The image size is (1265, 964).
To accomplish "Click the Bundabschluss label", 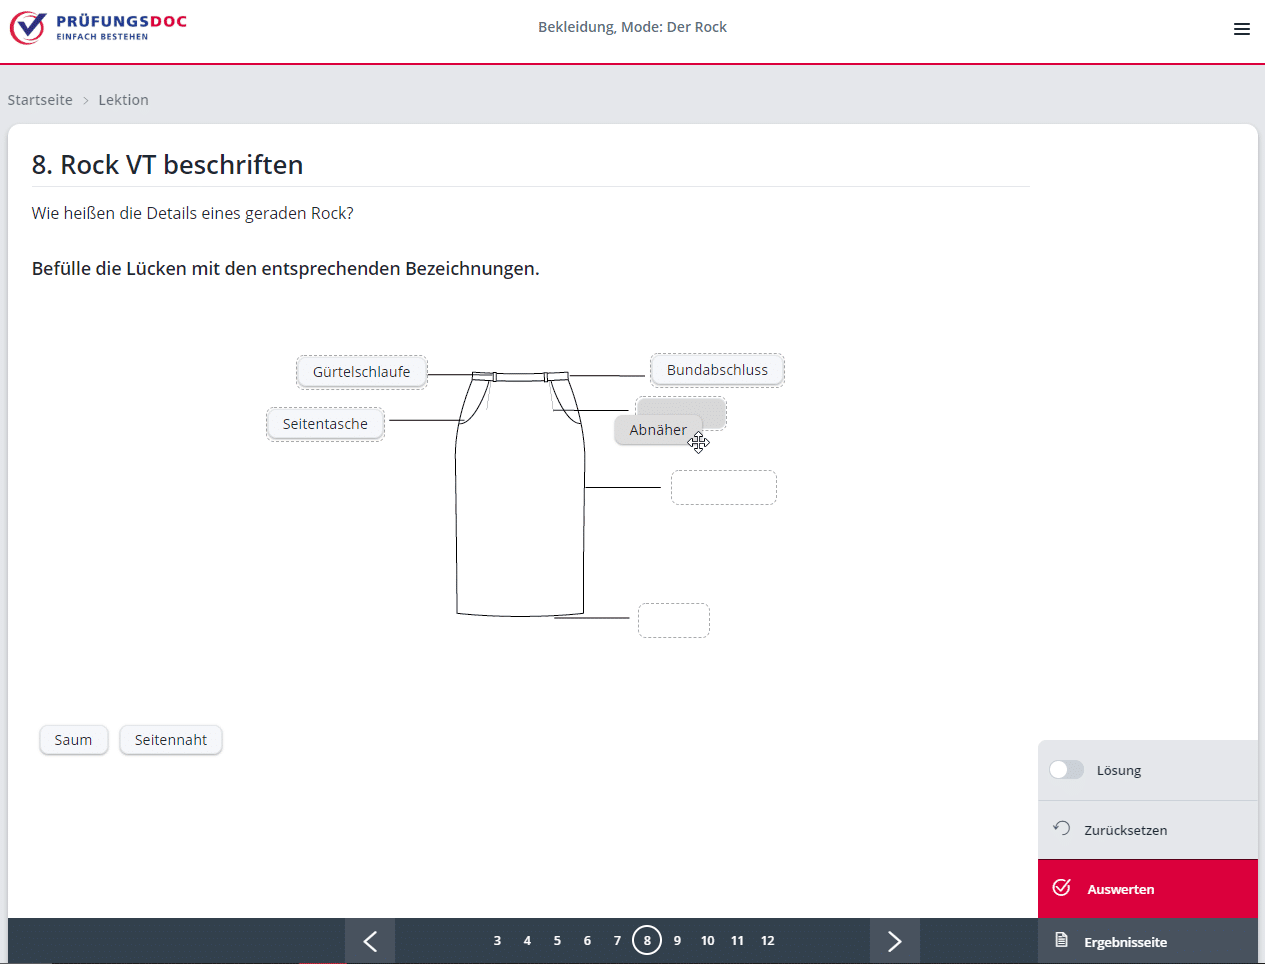I will 717,370.
